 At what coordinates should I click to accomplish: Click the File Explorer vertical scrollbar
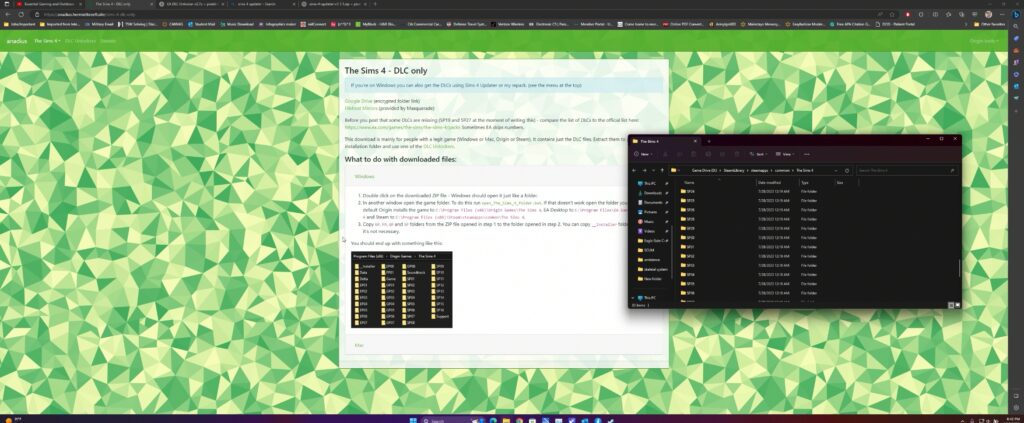[x=959, y=268]
